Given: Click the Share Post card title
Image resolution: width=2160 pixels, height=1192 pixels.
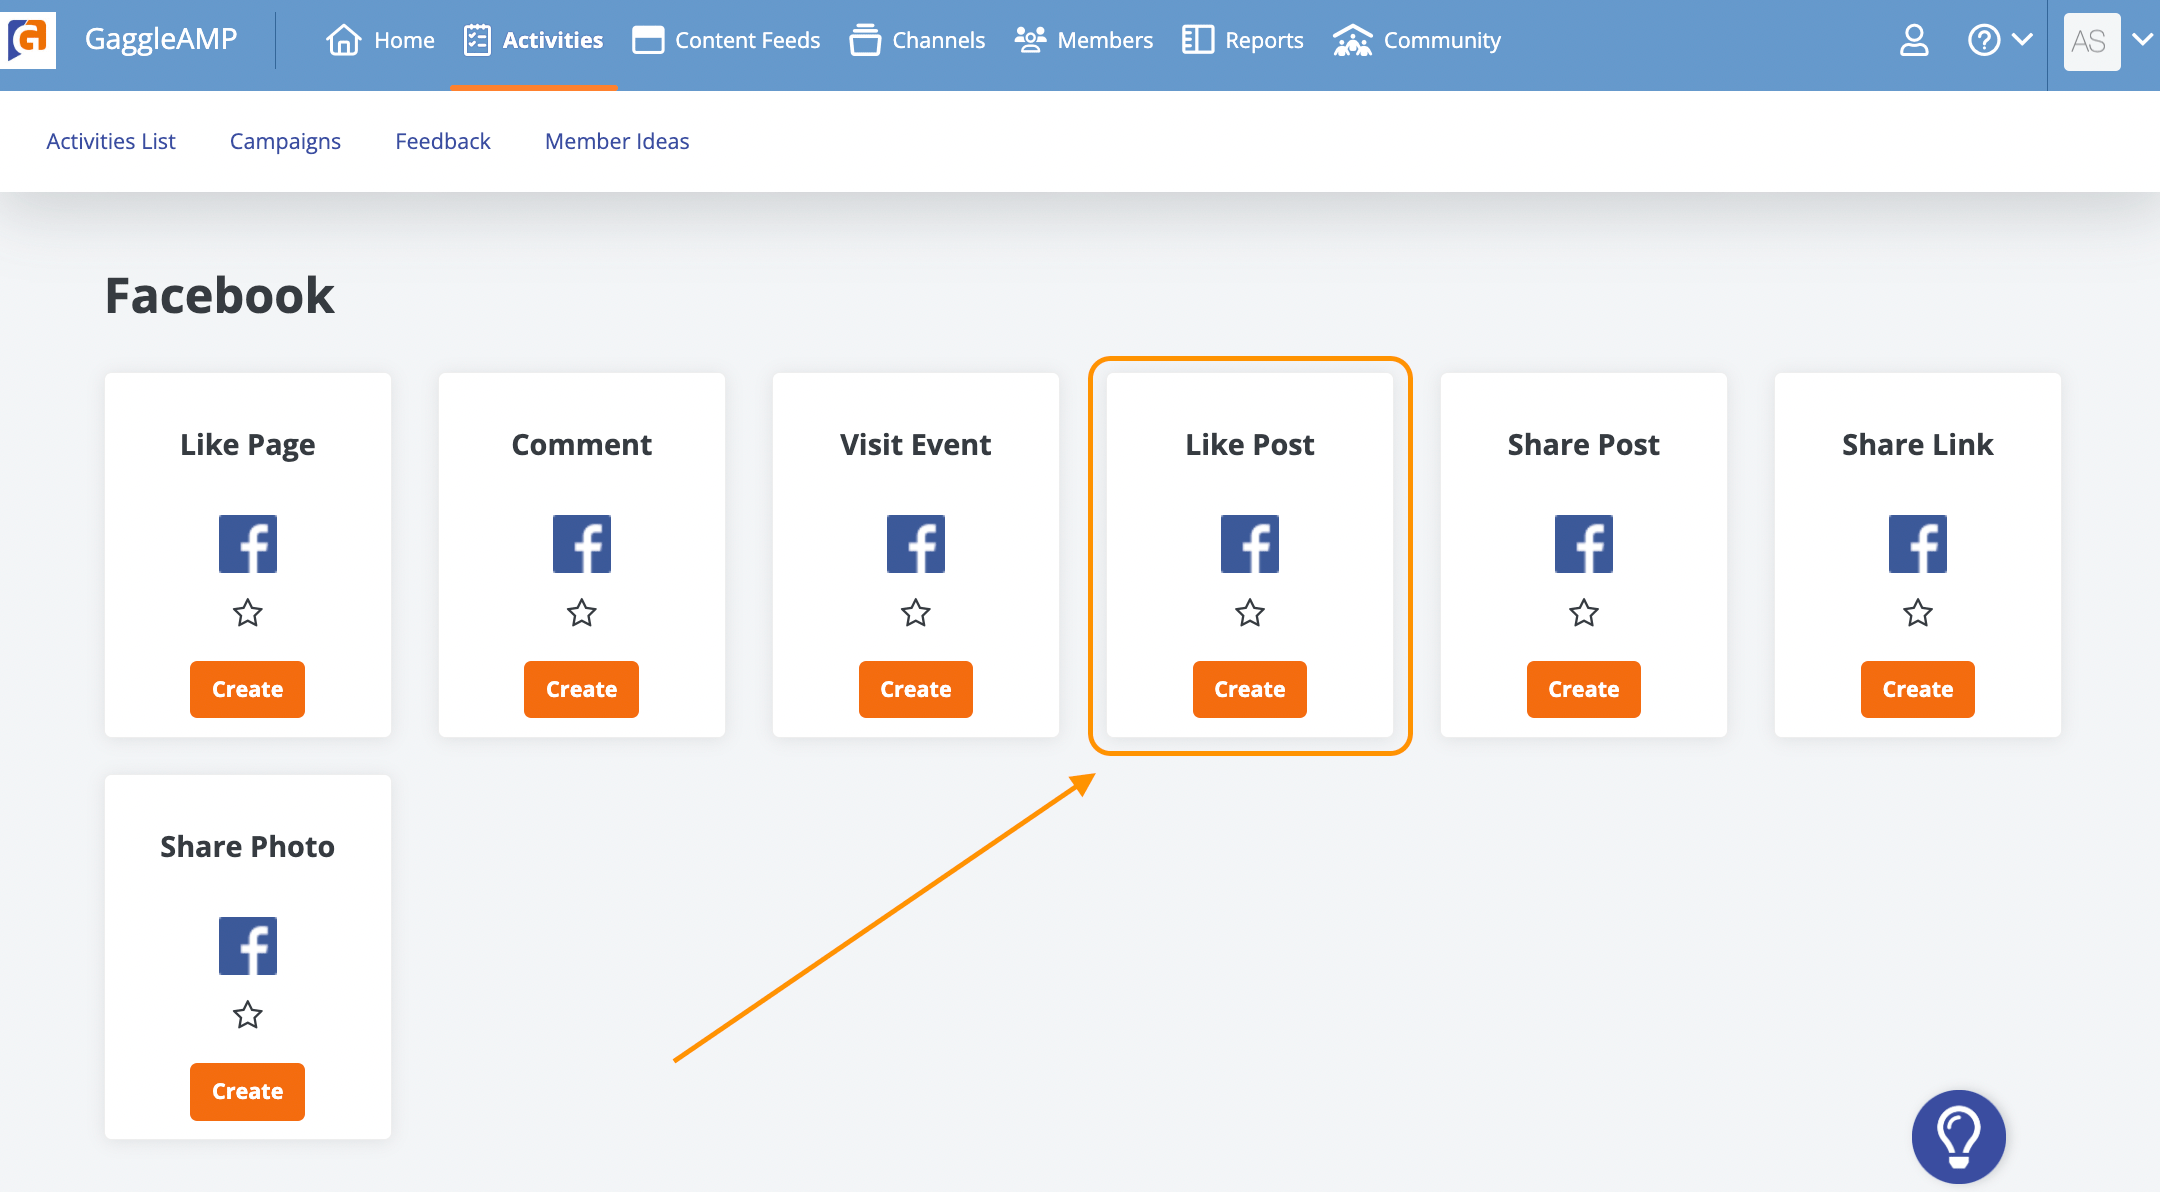Looking at the screenshot, I should [x=1583, y=444].
